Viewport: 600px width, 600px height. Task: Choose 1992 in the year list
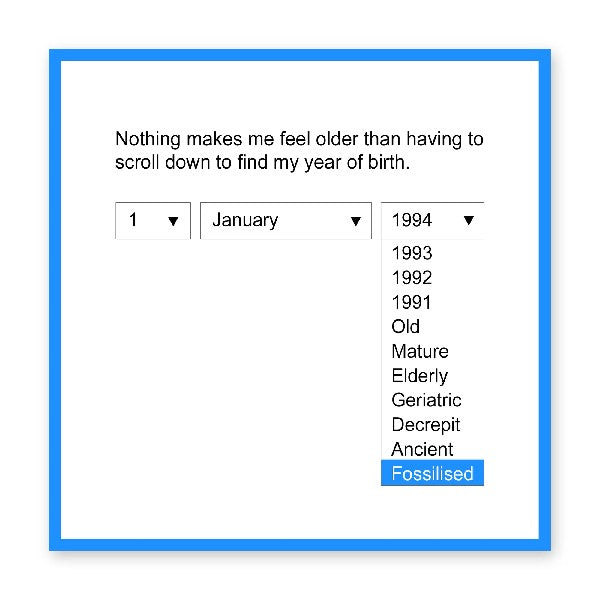412,278
